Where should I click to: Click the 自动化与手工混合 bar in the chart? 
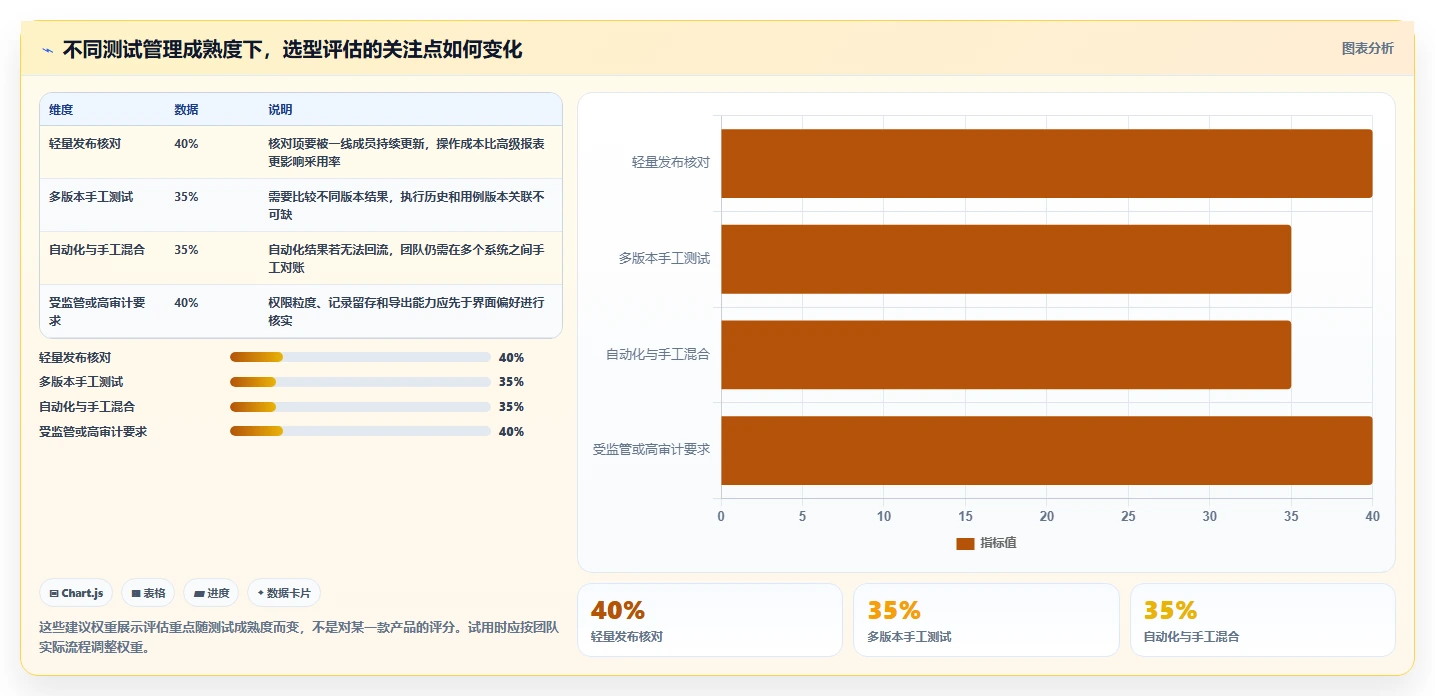[x=1006, y=355]
